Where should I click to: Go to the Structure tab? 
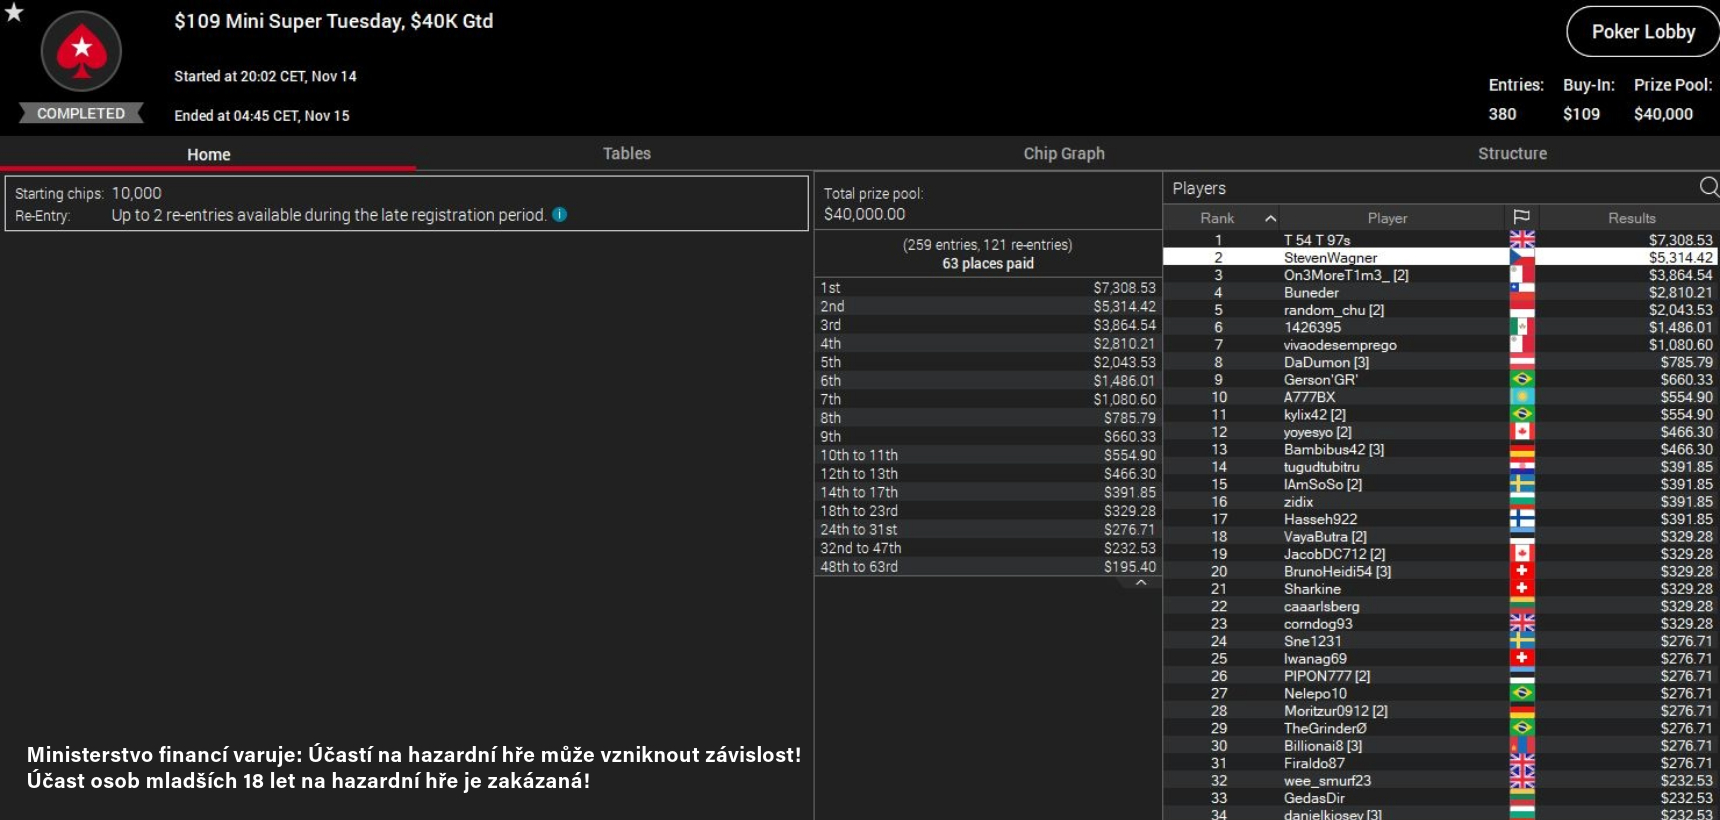click(x=1511, y=154)
